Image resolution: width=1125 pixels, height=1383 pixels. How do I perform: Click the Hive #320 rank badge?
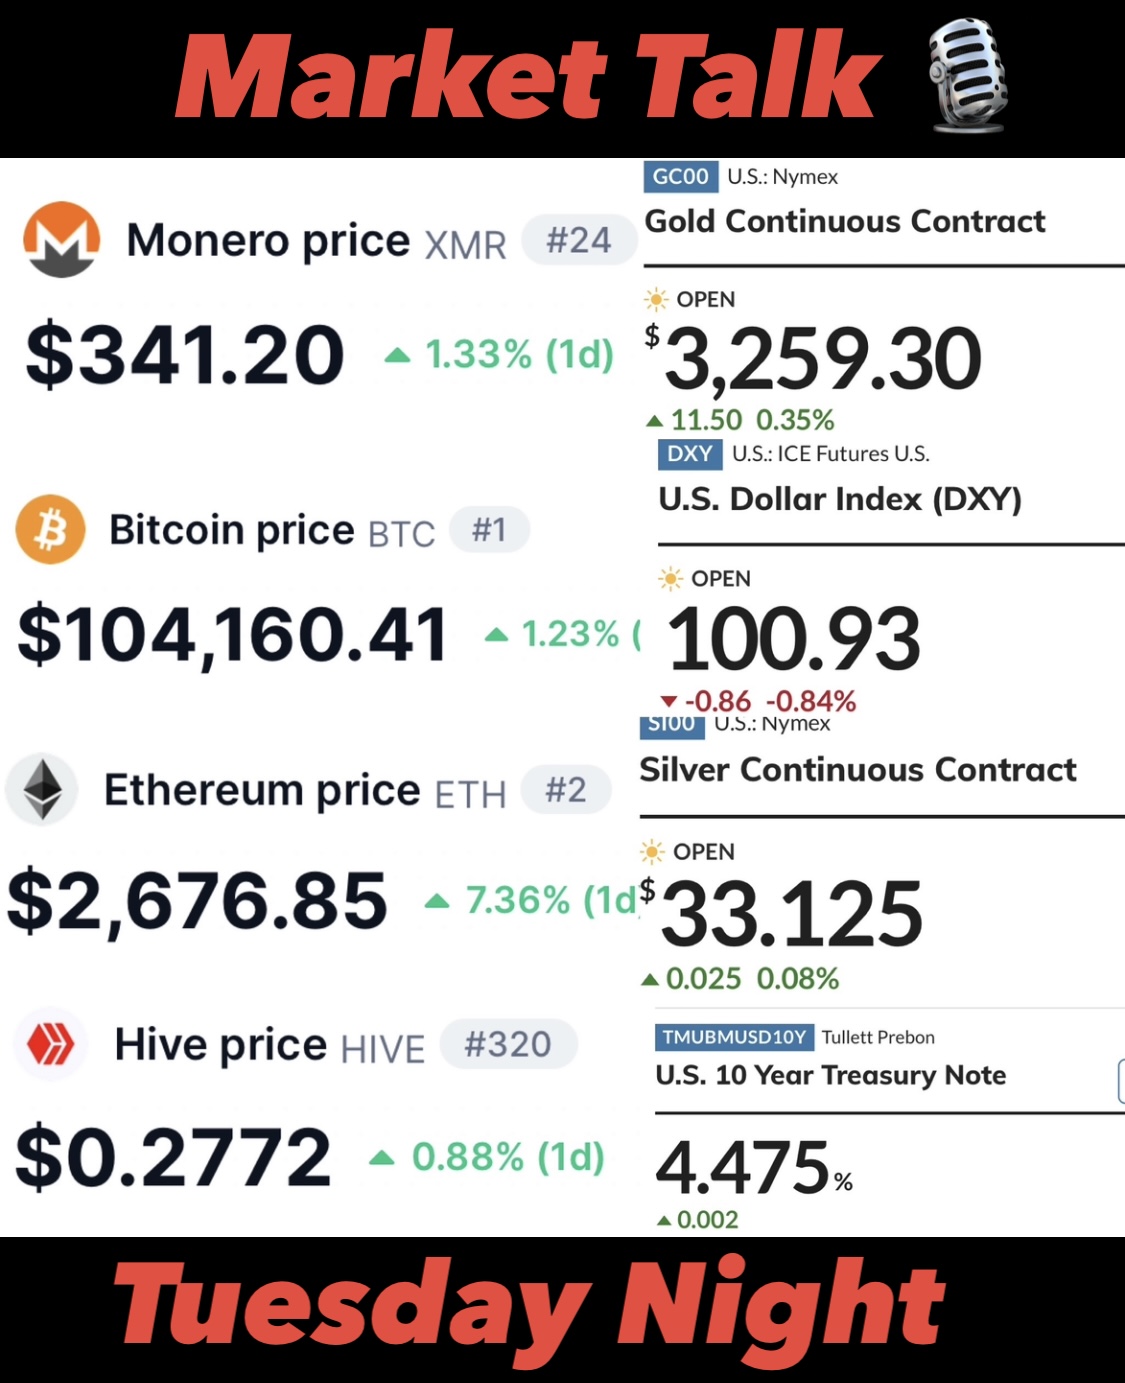(509, 1044)
